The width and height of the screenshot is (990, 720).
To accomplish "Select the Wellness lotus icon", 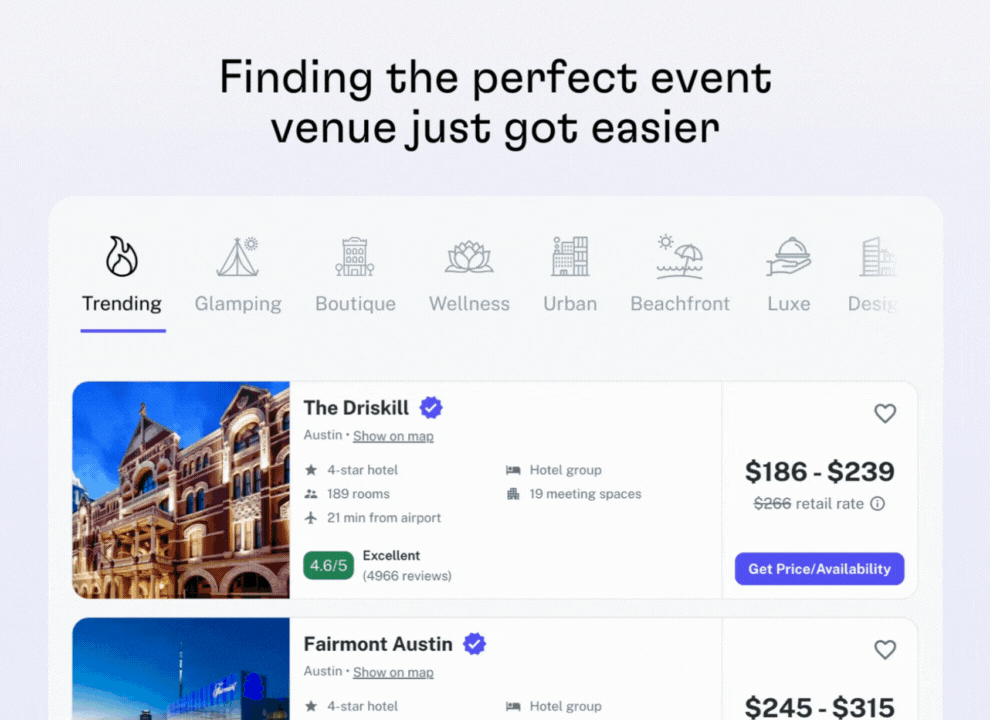I will (469, 257).
